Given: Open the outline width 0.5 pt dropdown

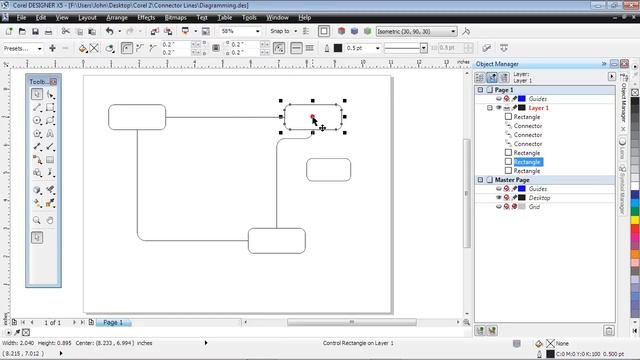Looking at the screenshot, I should tap(378, 48).
